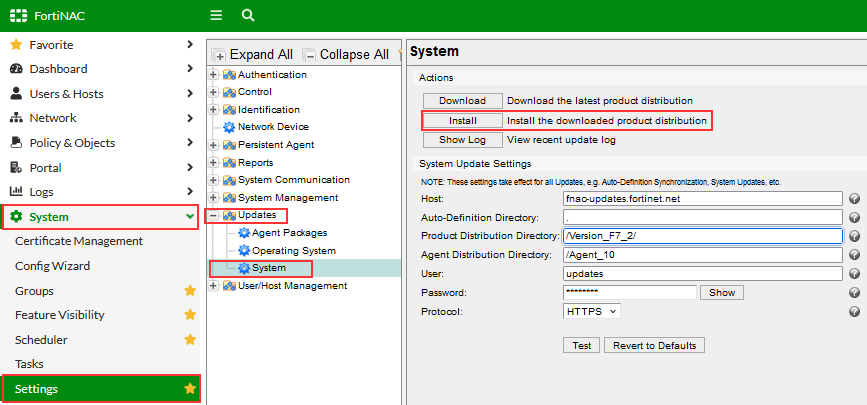The width and height of the screenshot is (867, 405).
Task: Click the star beside Scheduler
Action: tap(190, 340)
